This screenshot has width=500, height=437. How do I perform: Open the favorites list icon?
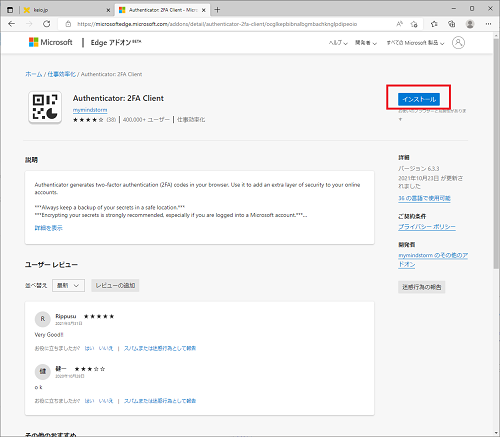pos(434,24)
